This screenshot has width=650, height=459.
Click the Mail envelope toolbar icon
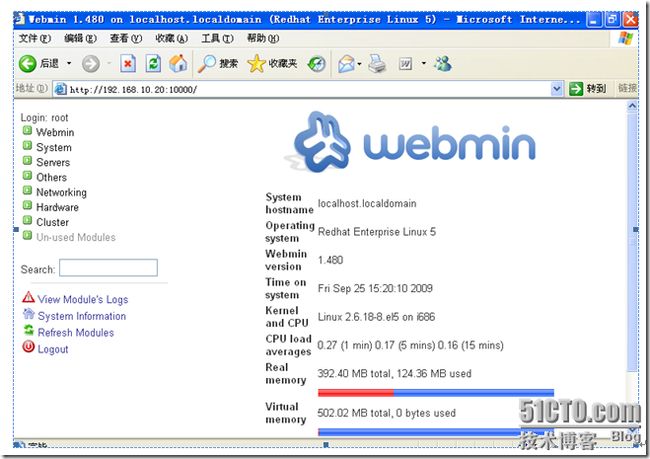coord(347,63)
